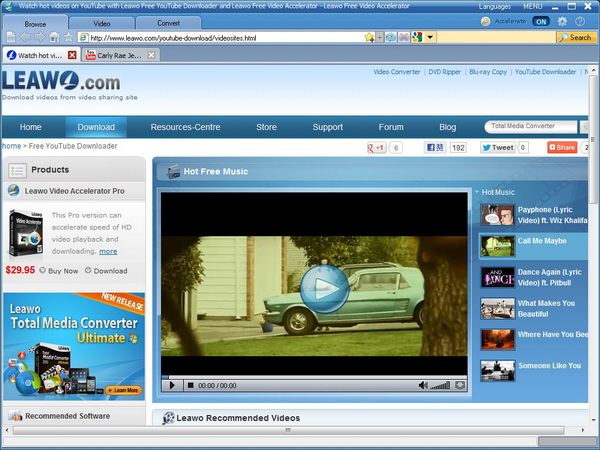Click the Facebook like button
Screen dimensions: 600x450
point(435,147)
